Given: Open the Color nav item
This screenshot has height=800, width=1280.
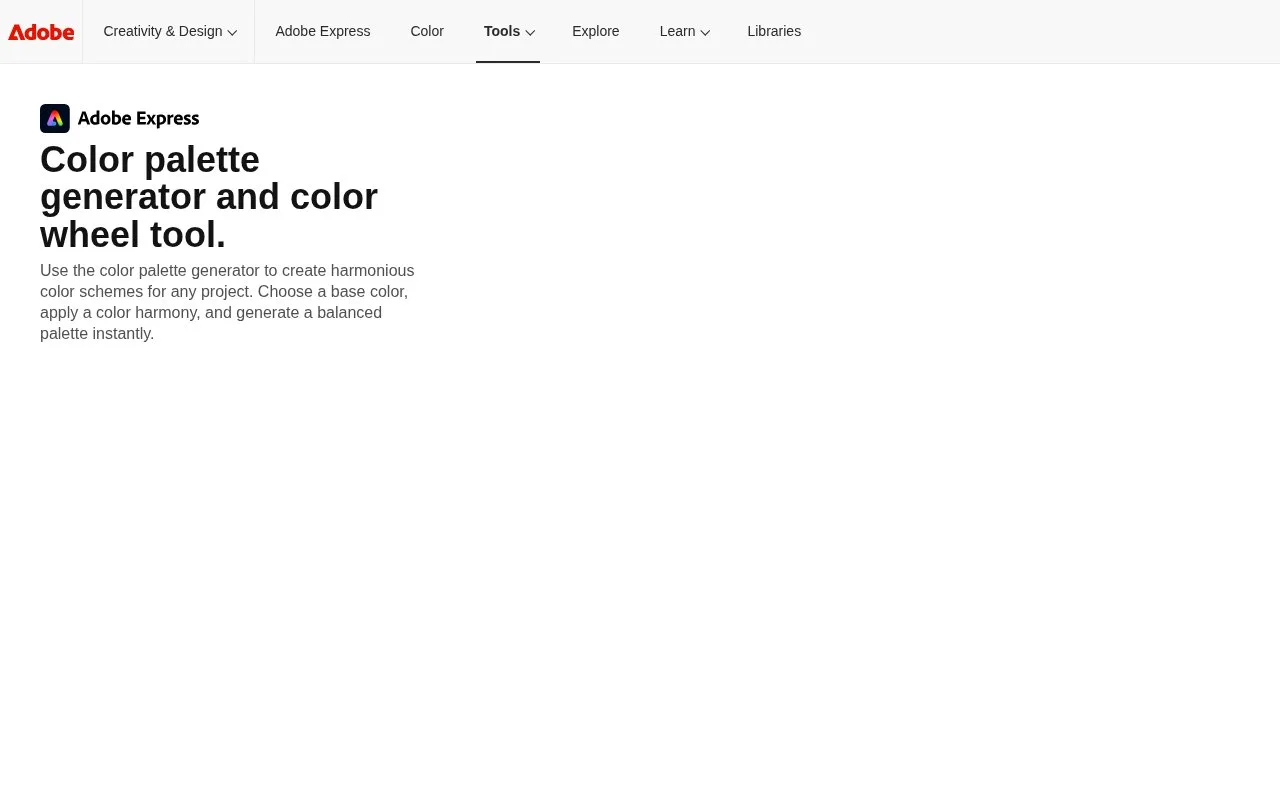Looking at the screenshot, I should [x=427, y=31].
